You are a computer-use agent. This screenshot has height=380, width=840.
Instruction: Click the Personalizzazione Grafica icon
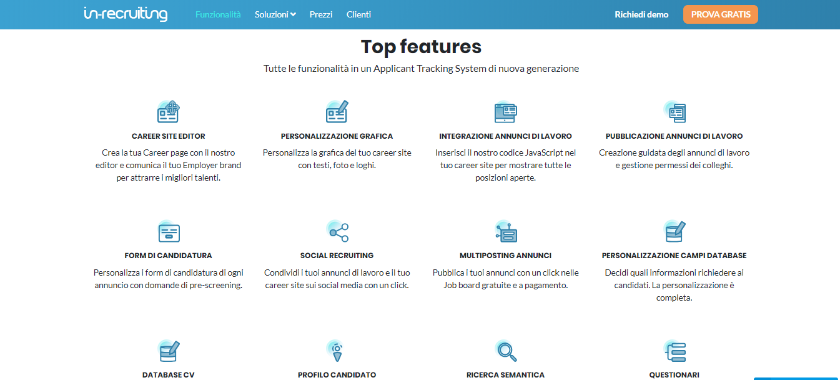click(x=337, y=111)
